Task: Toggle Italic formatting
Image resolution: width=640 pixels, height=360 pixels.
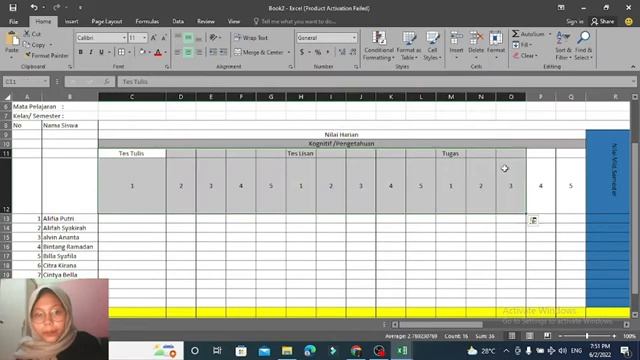Action: coord(91,52)
